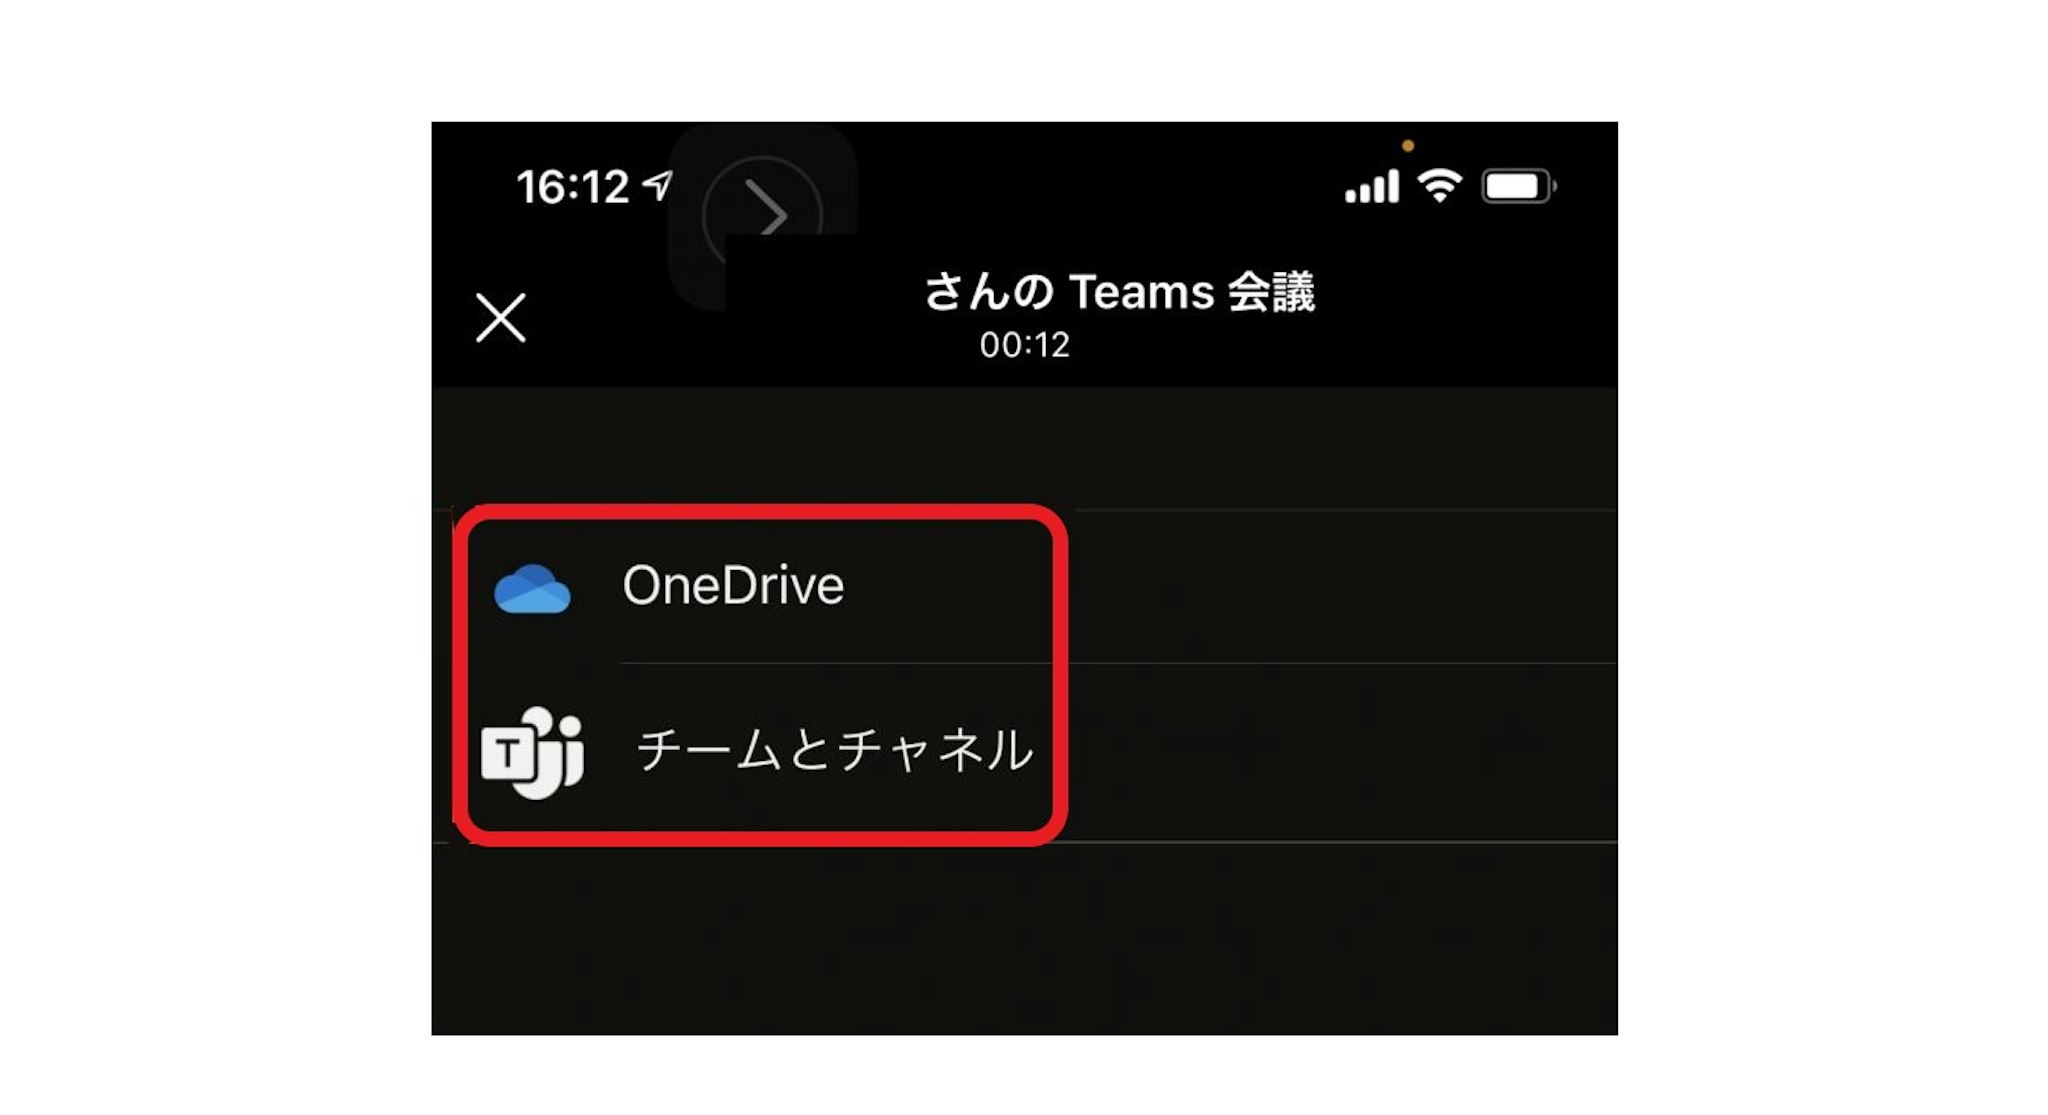2048x1115 pixels.
Task: Select the チームとチャネル text label
Action: pyautogui.click(x=835, y=750)
